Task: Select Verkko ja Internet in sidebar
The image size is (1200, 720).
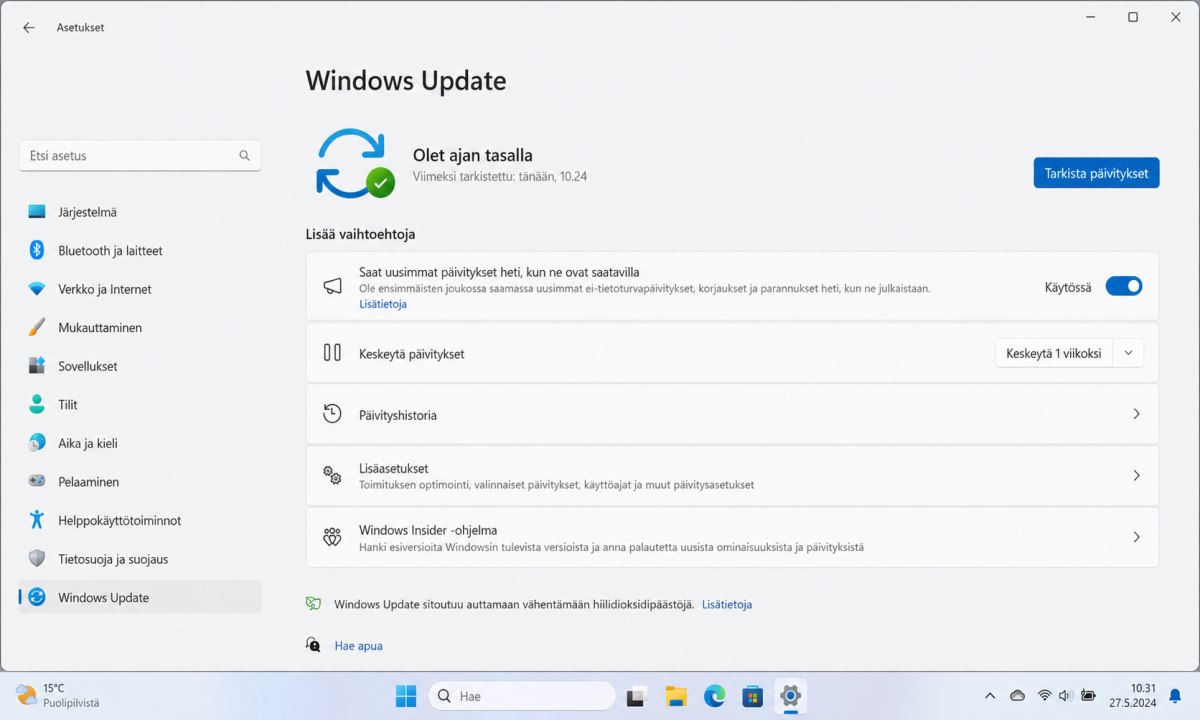Action: [x=140, y=289]
